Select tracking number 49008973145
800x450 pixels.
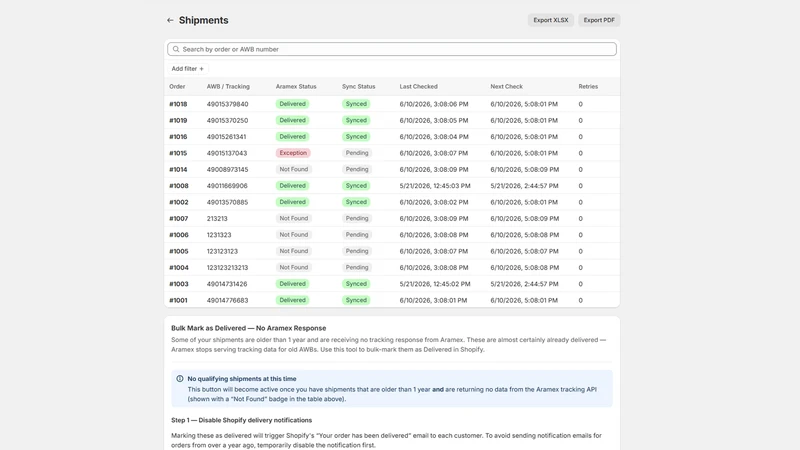(x=228, y=169)
